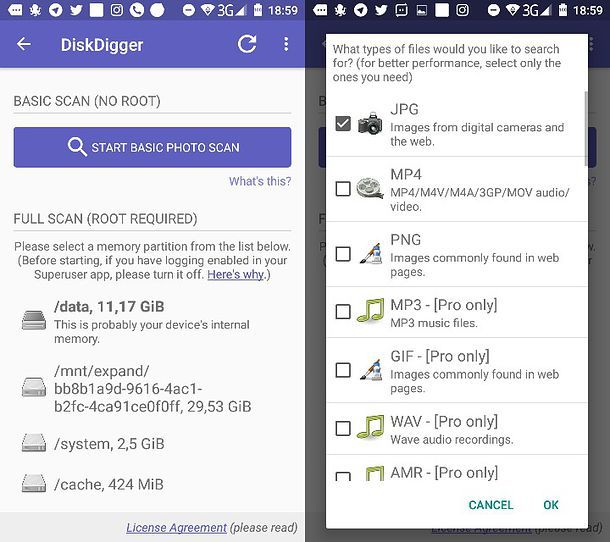The height and width of the screenshot is (542, 610).
Task: Tap the paintbrush icon for PNG
Action: tap(370, 254)
